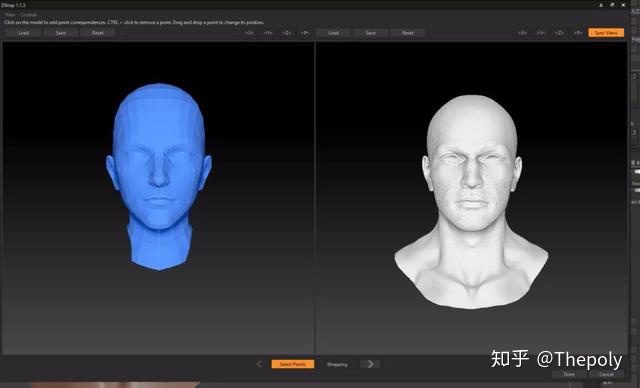The image size is (640, 388).
Task: Save points for the white scan model
Action: pos(371,33)
